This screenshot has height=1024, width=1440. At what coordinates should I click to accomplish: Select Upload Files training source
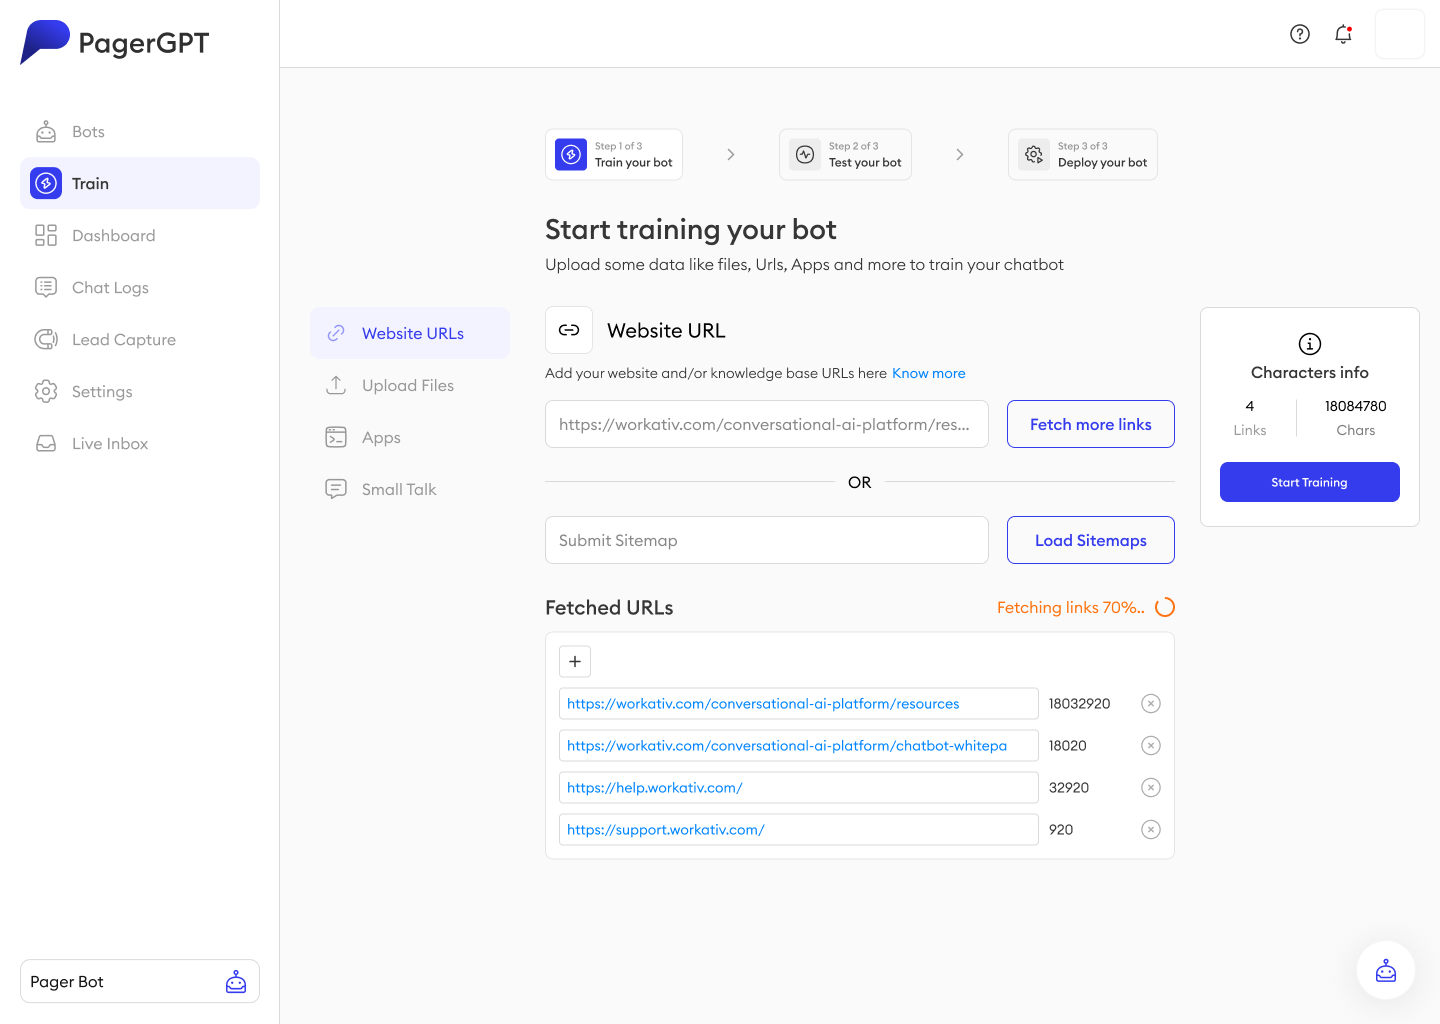(x=410, y=385)
